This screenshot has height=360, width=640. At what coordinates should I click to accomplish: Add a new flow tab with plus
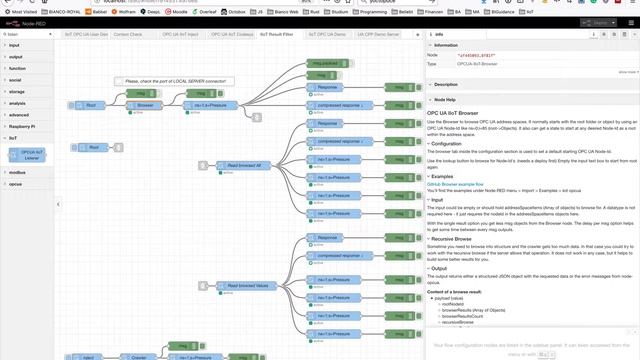(417, 35)
